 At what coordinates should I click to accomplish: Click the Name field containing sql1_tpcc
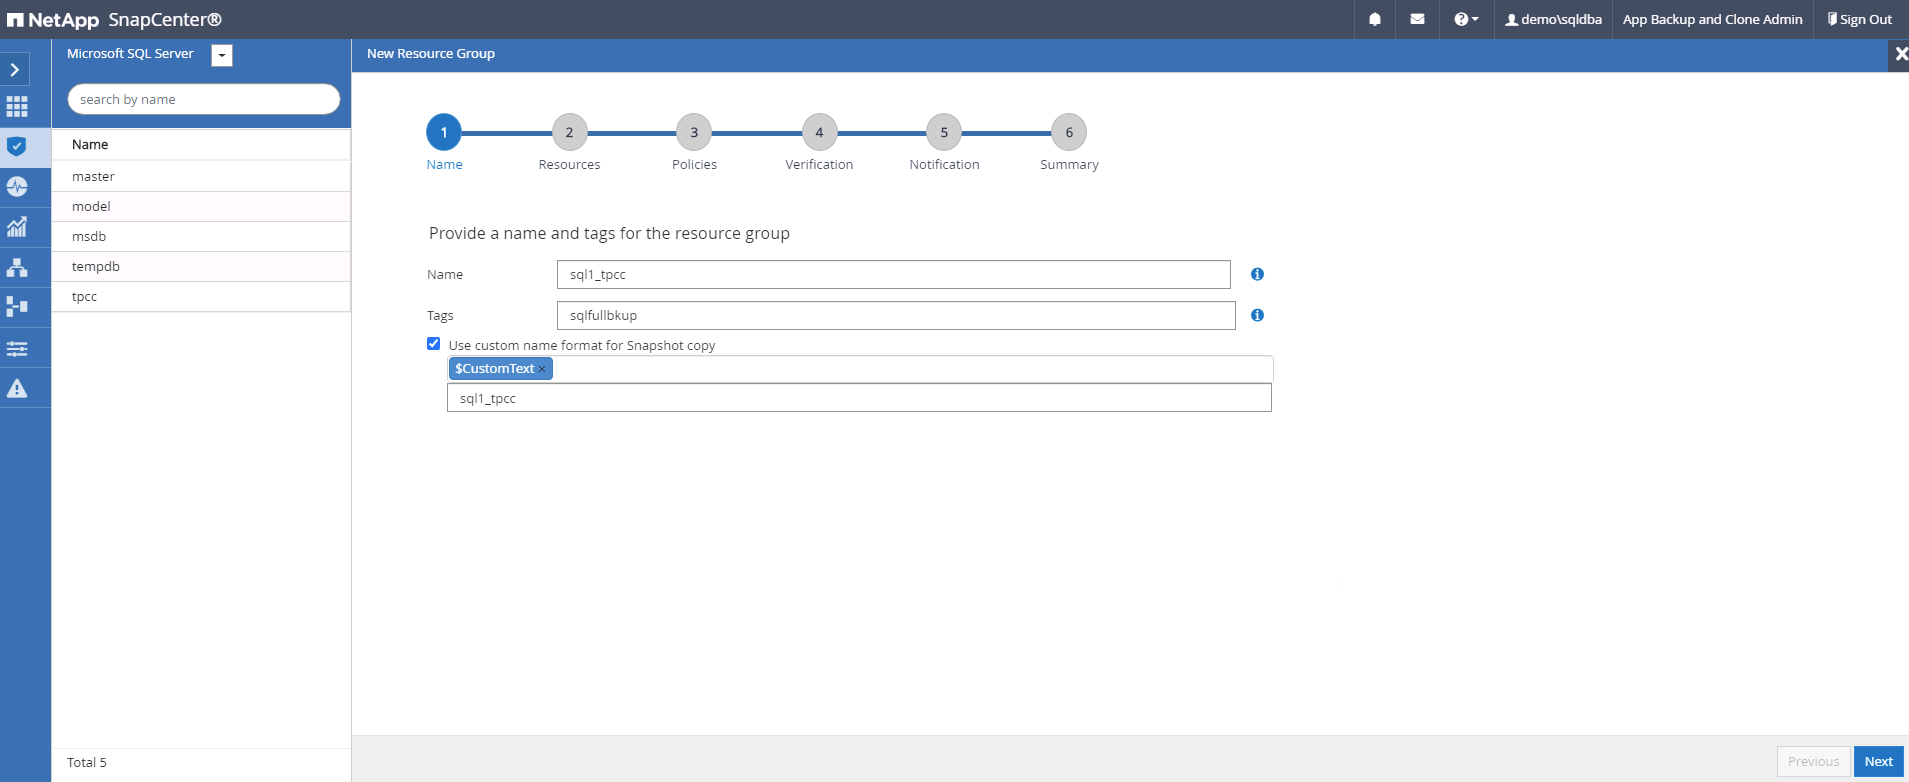[893, 274]
